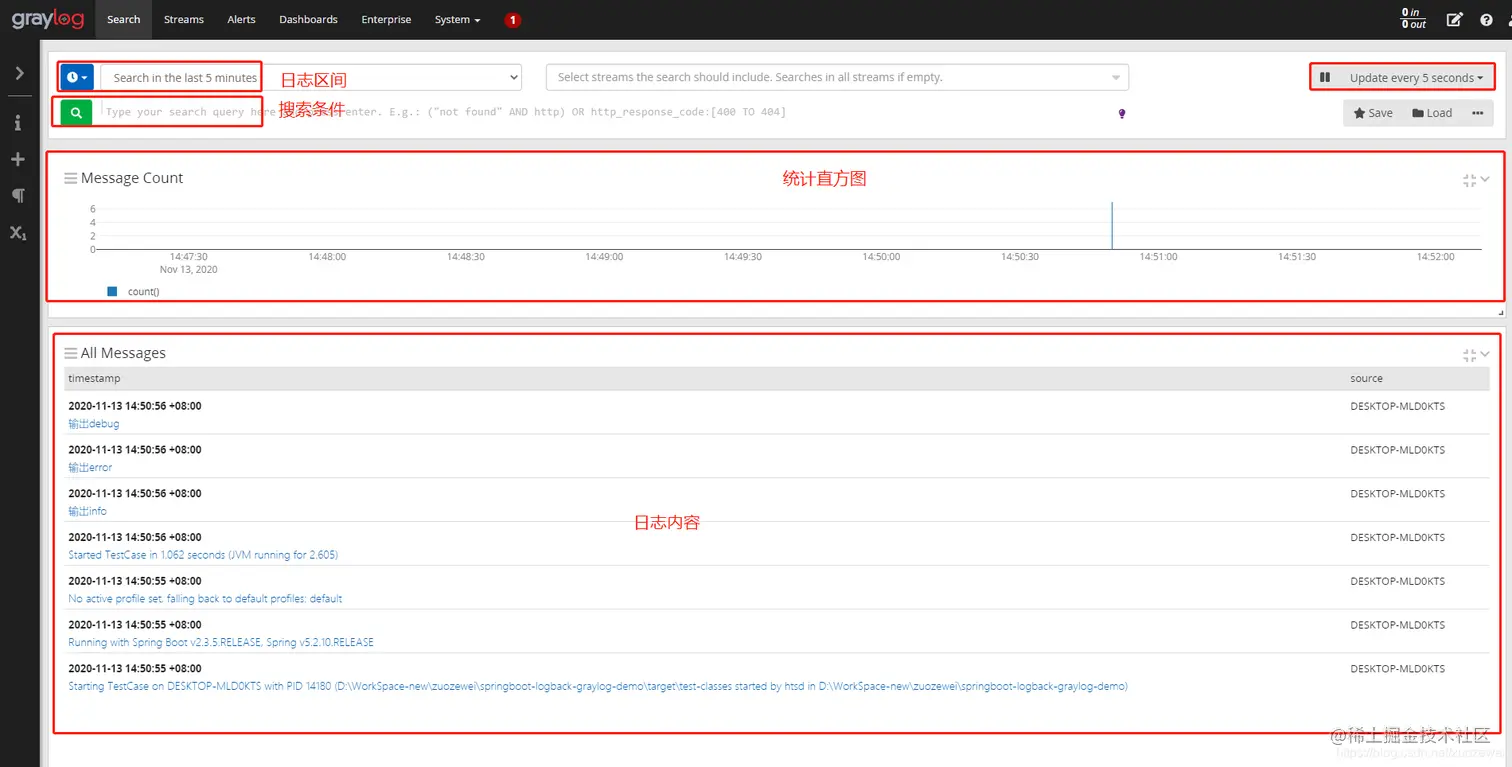This screenshot has width=1512, height=767.
Task: Expand the left sidebar with chevron
Action: pyautogui.click(x=19, y=73)
